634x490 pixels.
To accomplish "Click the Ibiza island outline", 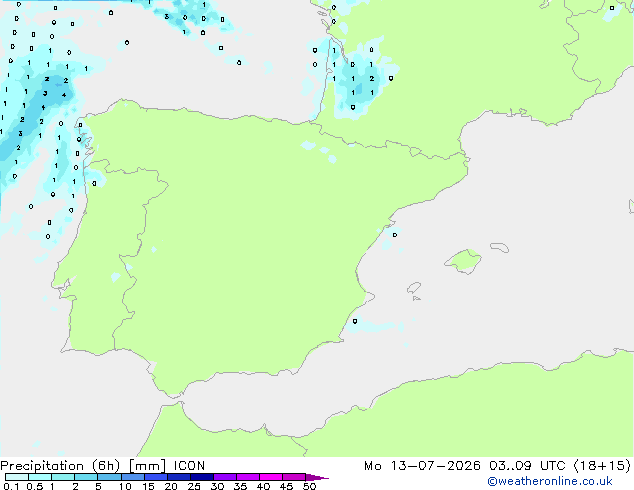I will click(414, 288).
